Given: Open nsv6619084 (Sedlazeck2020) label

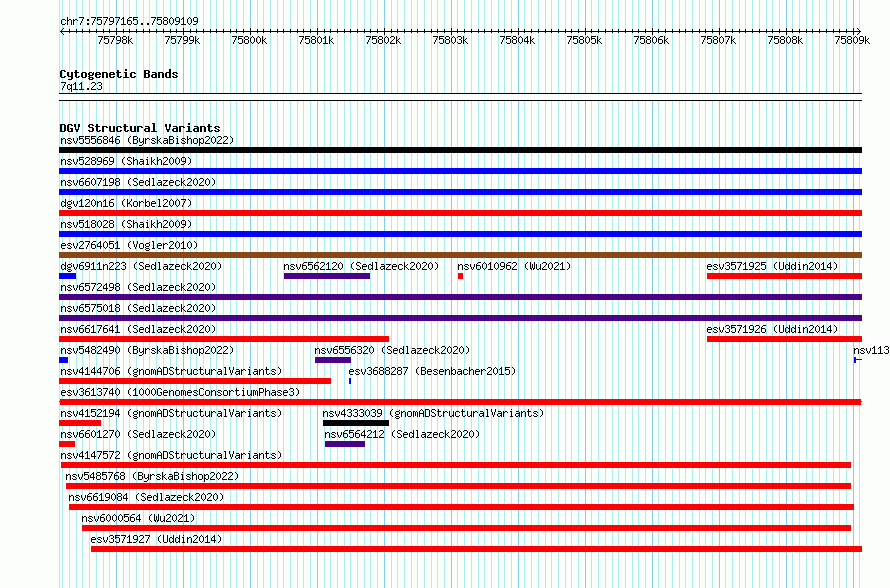Looking at the screenshot, I should 146,497.
